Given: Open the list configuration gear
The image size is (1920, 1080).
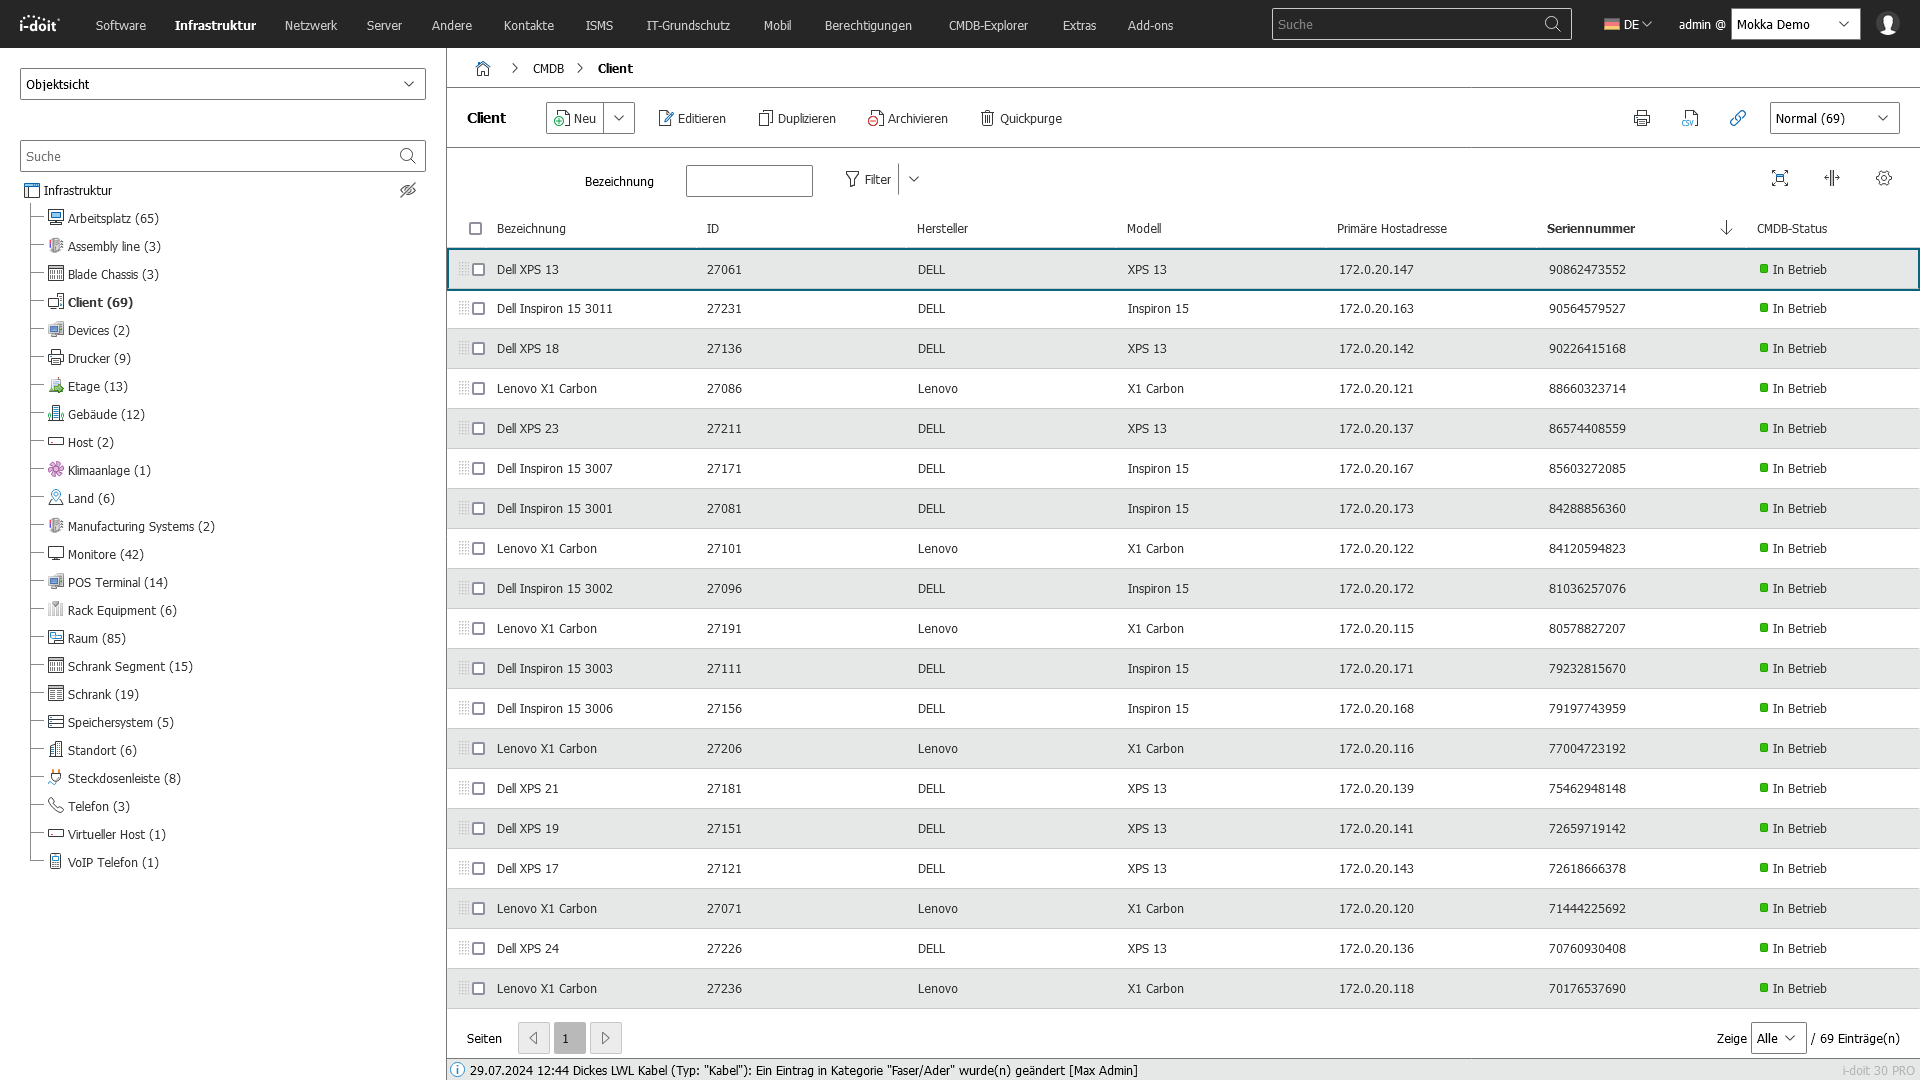Looking at the screenshot, I should tap(1884, 178).
